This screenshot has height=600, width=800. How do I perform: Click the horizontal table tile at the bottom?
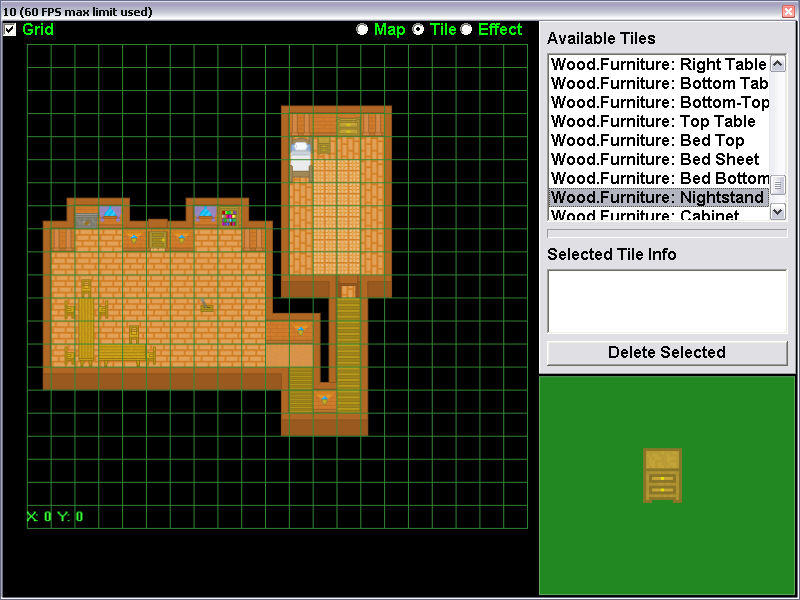[x=122, y=354]
